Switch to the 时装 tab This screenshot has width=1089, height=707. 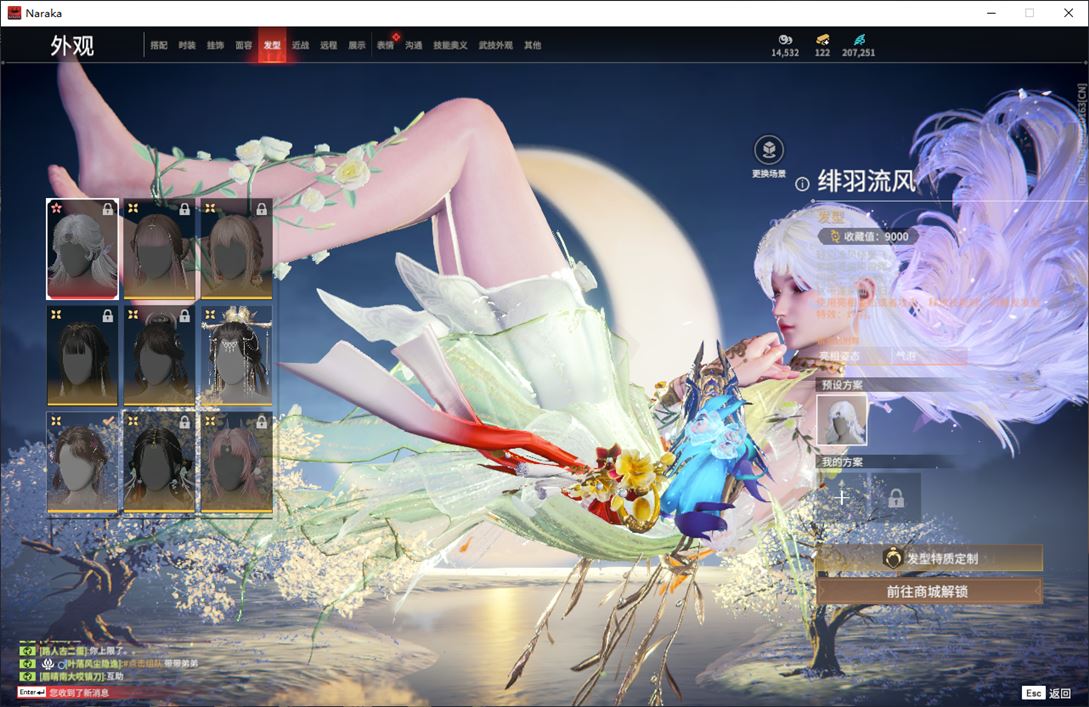click(x=187, y=45)
